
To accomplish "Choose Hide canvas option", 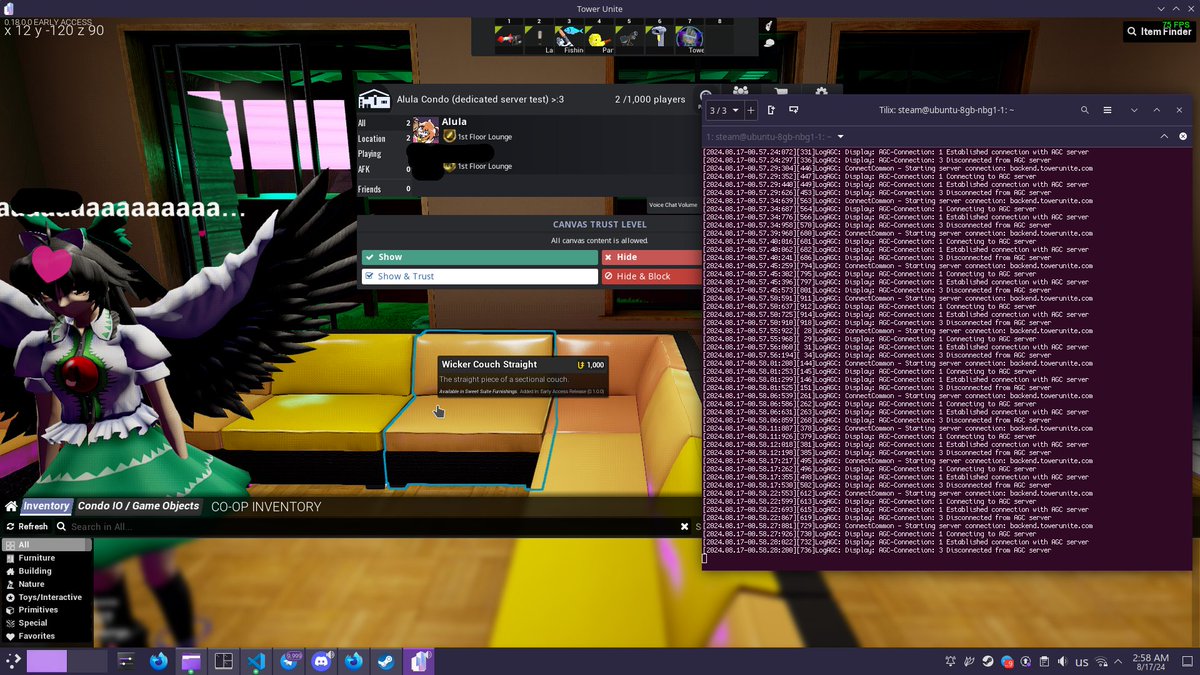I will (x=651, y=257).
